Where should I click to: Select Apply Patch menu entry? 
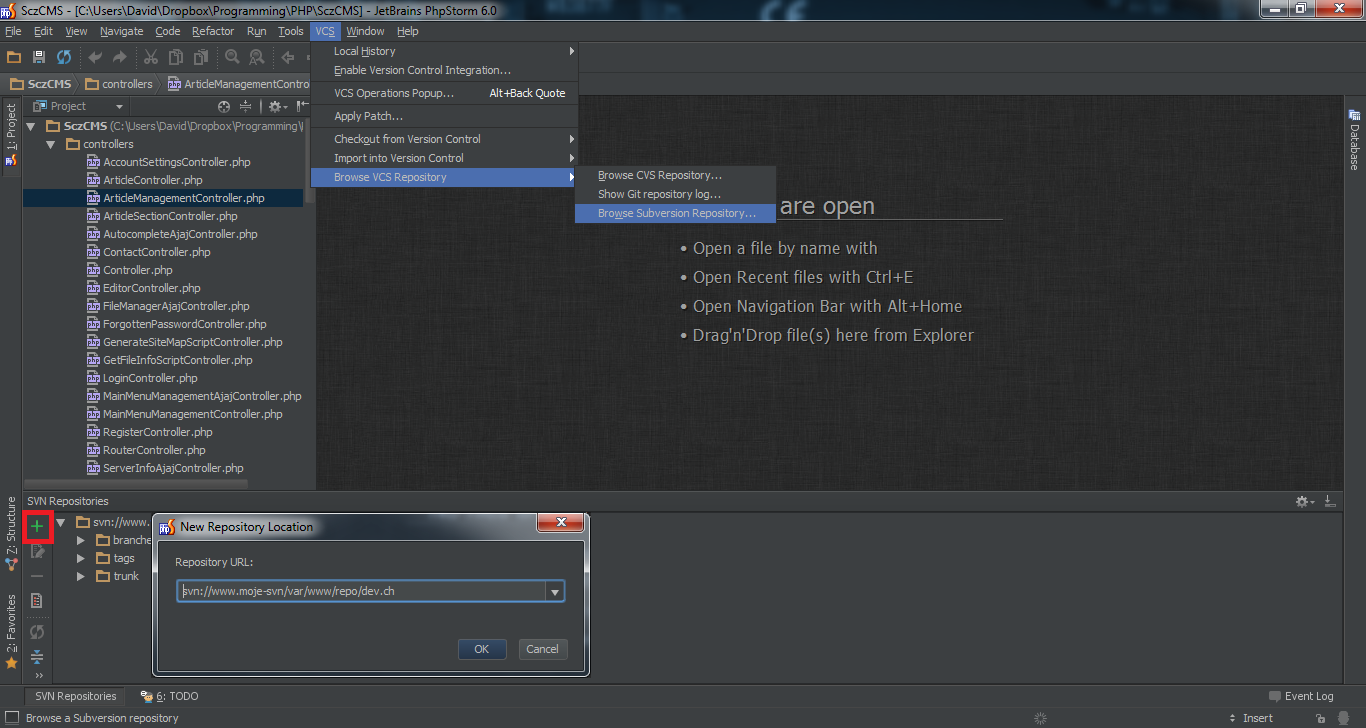point(445,116)
